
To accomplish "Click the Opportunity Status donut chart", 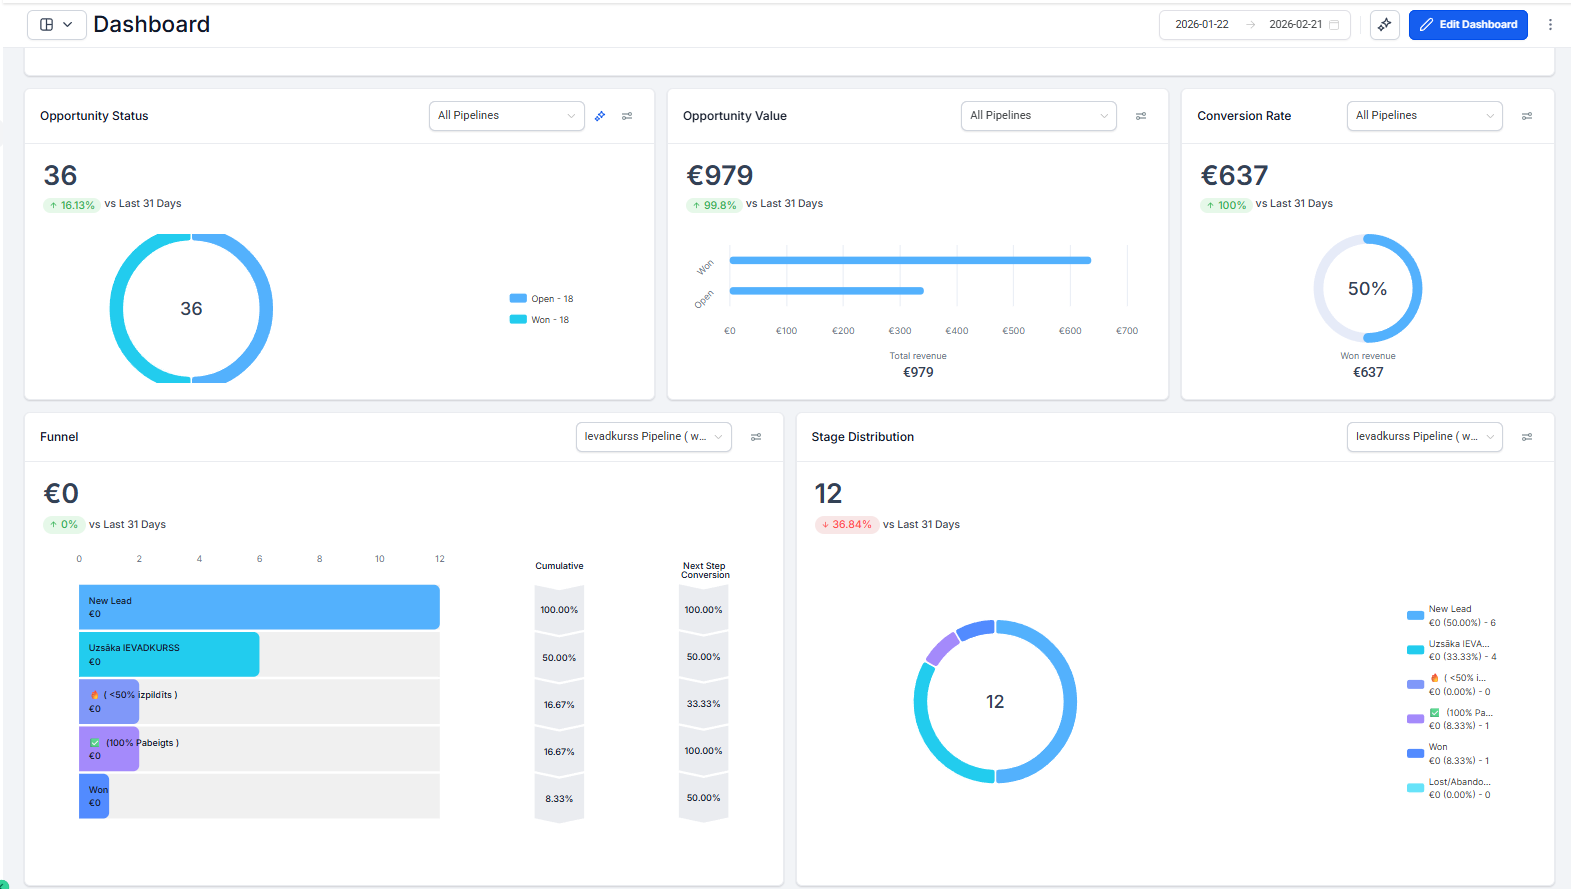I will click(x=191, y=308).
